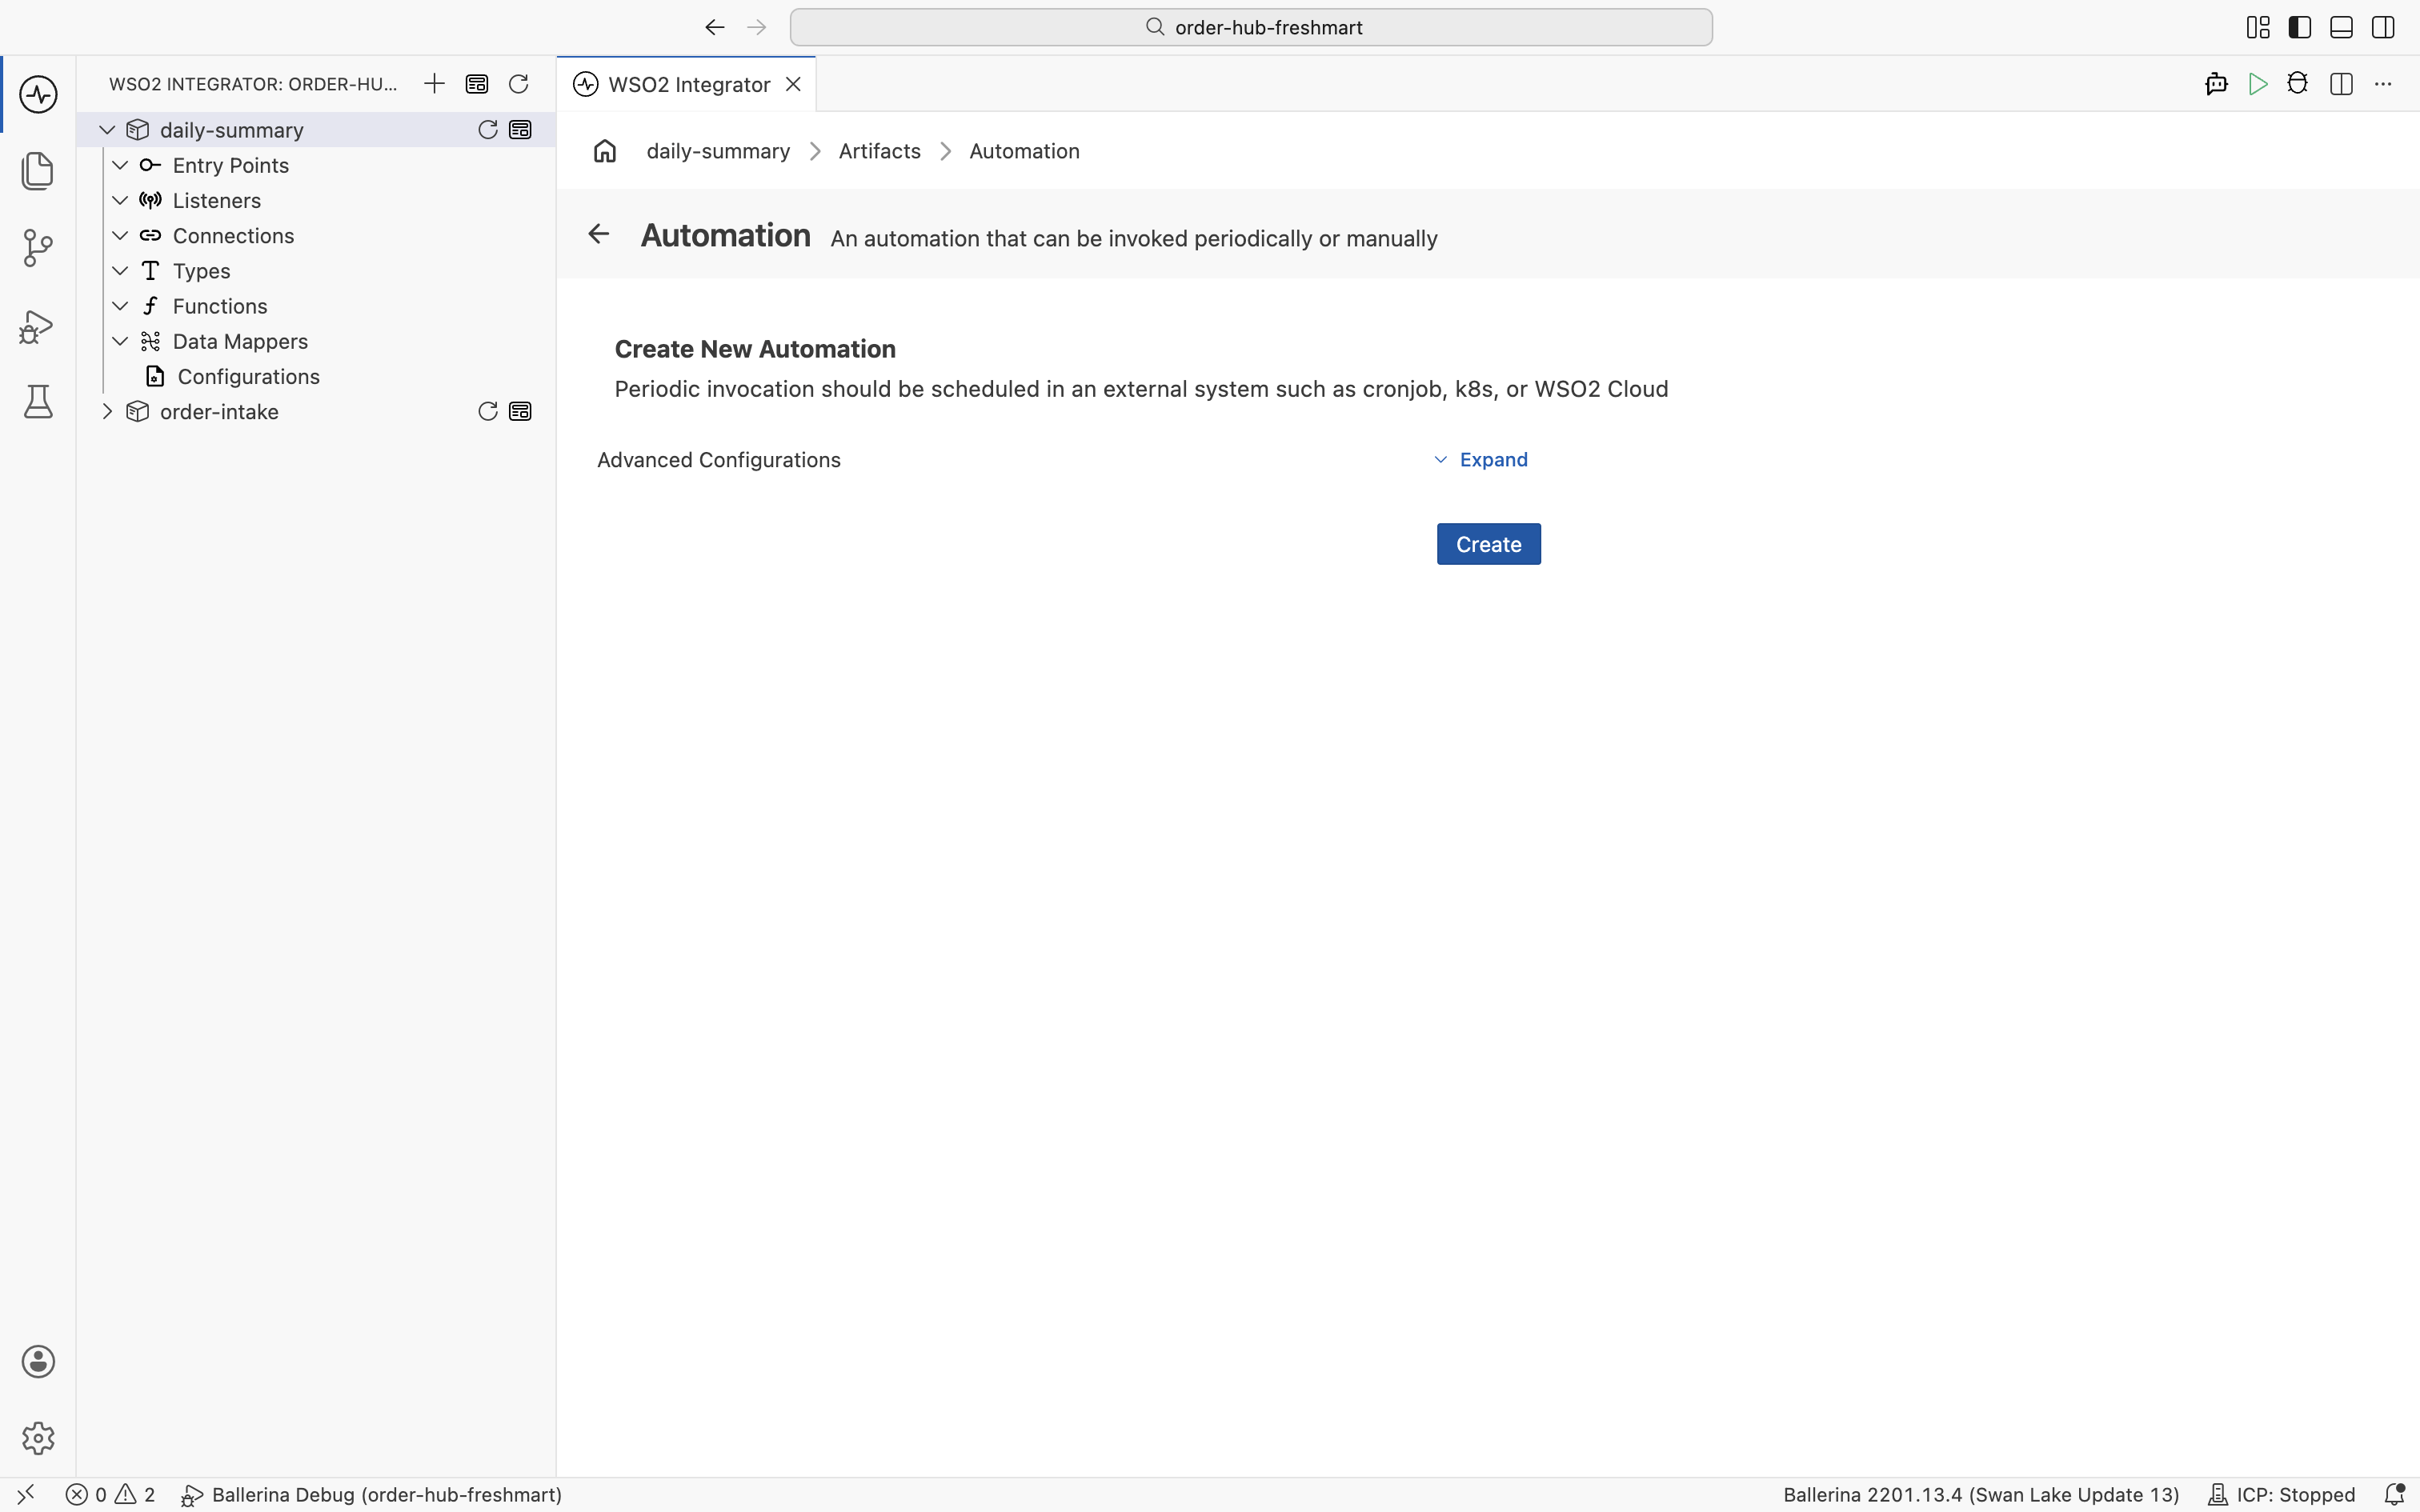Toggle secondary side bar layout icon

tap(2383, 27)
